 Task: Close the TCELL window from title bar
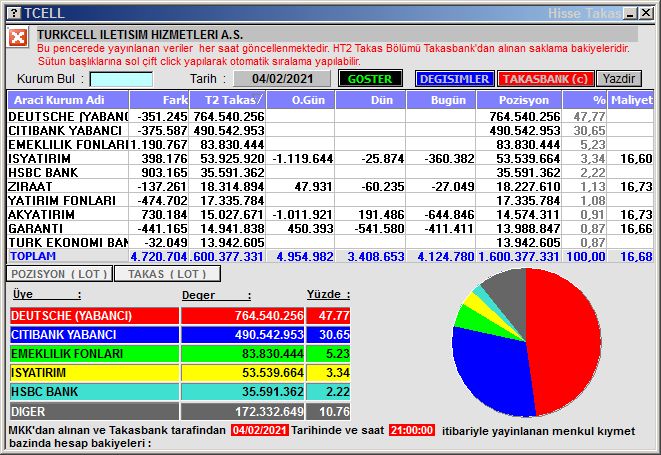pyautogui.click(x=645, y=13)
